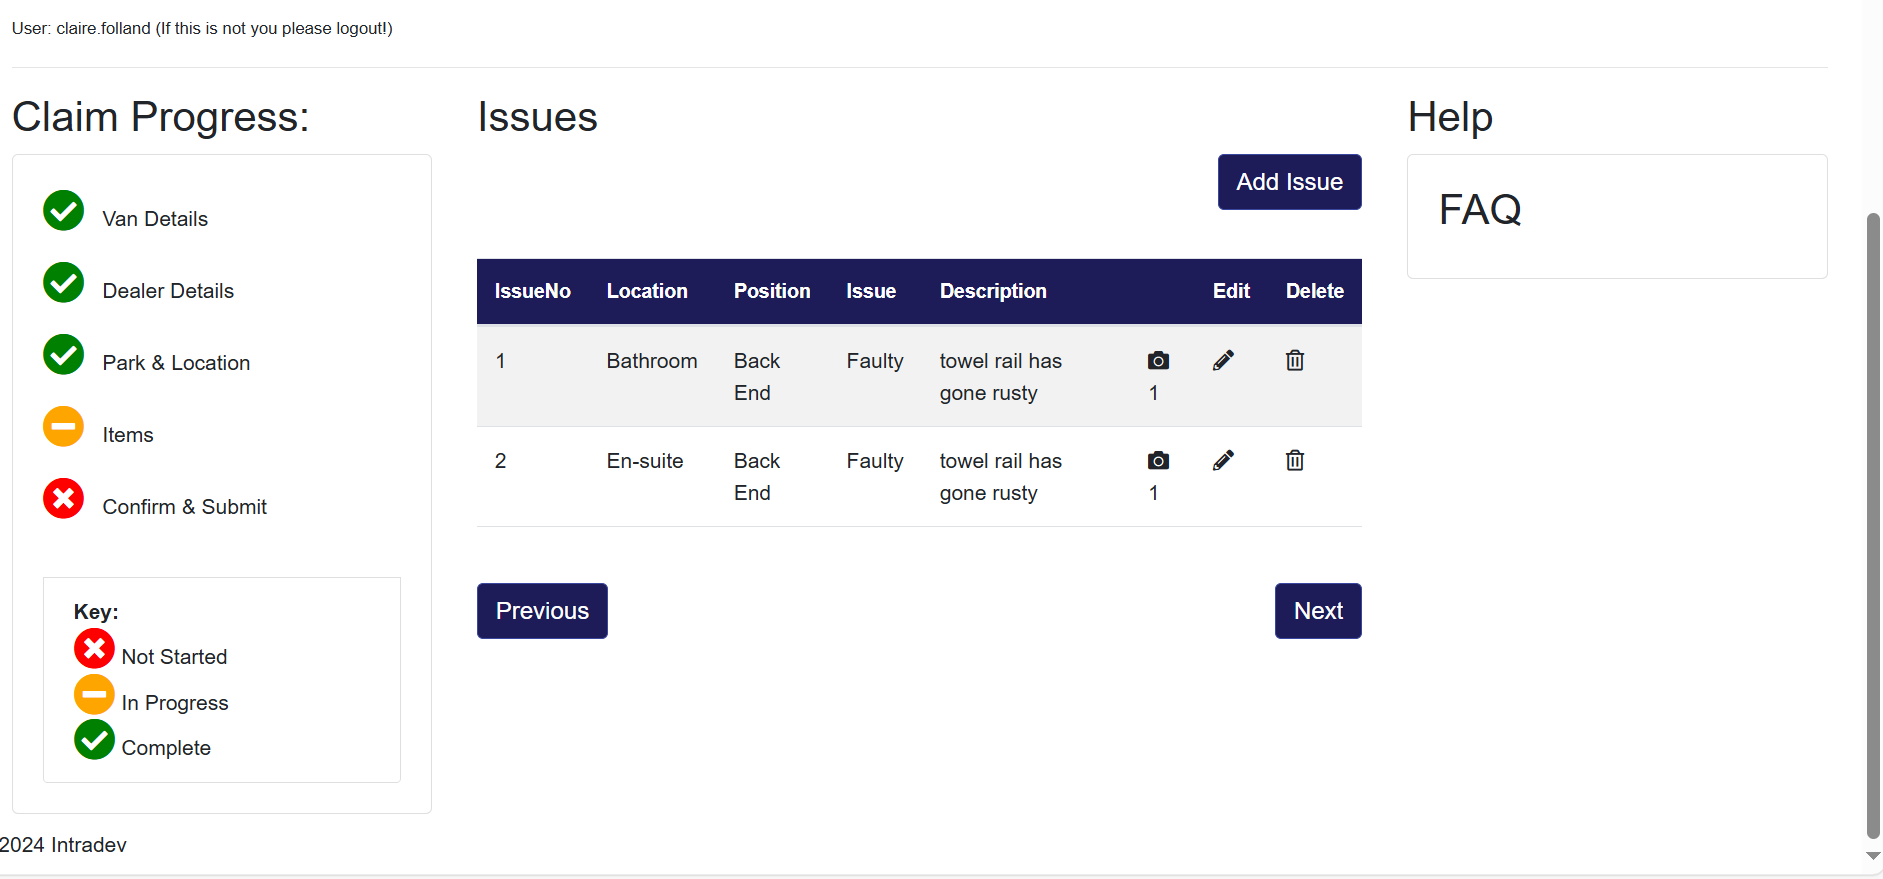Delete the En-suite issue row
This screenshot has width=1883, height=879.
[1295, 461]
